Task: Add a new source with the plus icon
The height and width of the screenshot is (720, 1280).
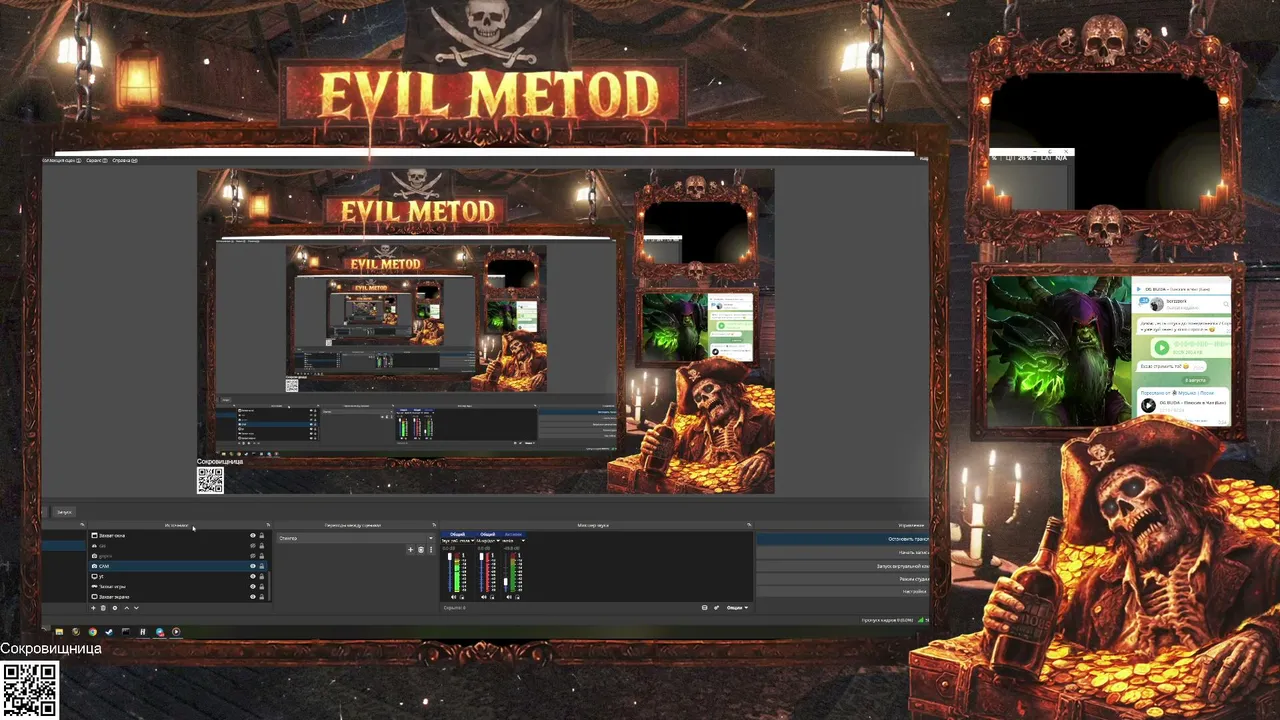Action: click(x=94, y=608)
